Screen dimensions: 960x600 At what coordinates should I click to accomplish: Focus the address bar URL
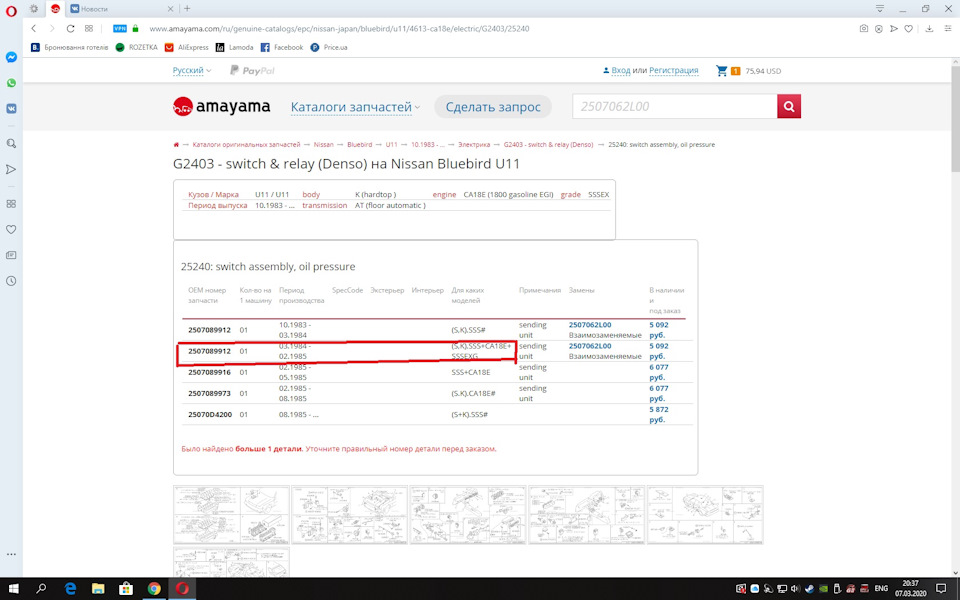tap(339, 28)
